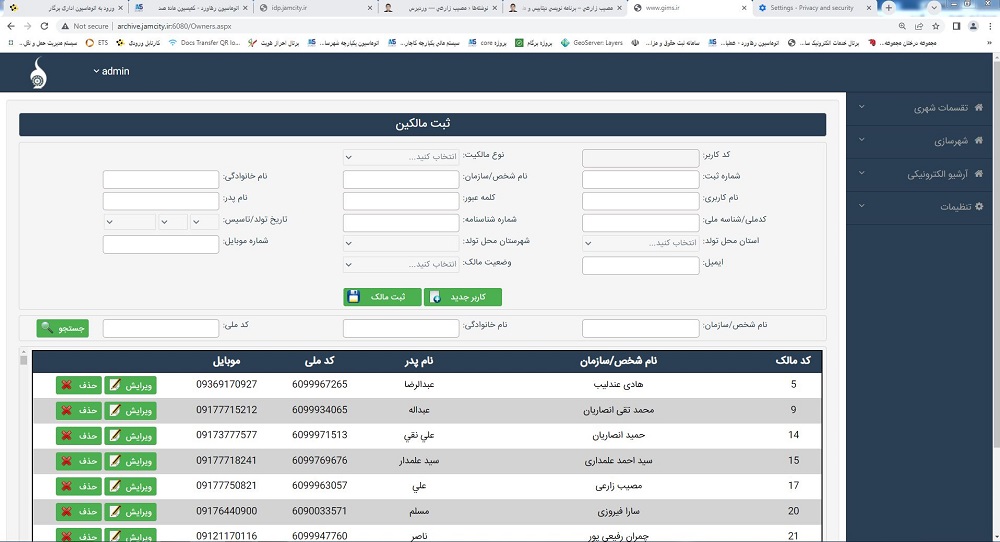Edit the حمید انصاریان row
This screenshot has width=1000, height=542.
coord(130,436)
